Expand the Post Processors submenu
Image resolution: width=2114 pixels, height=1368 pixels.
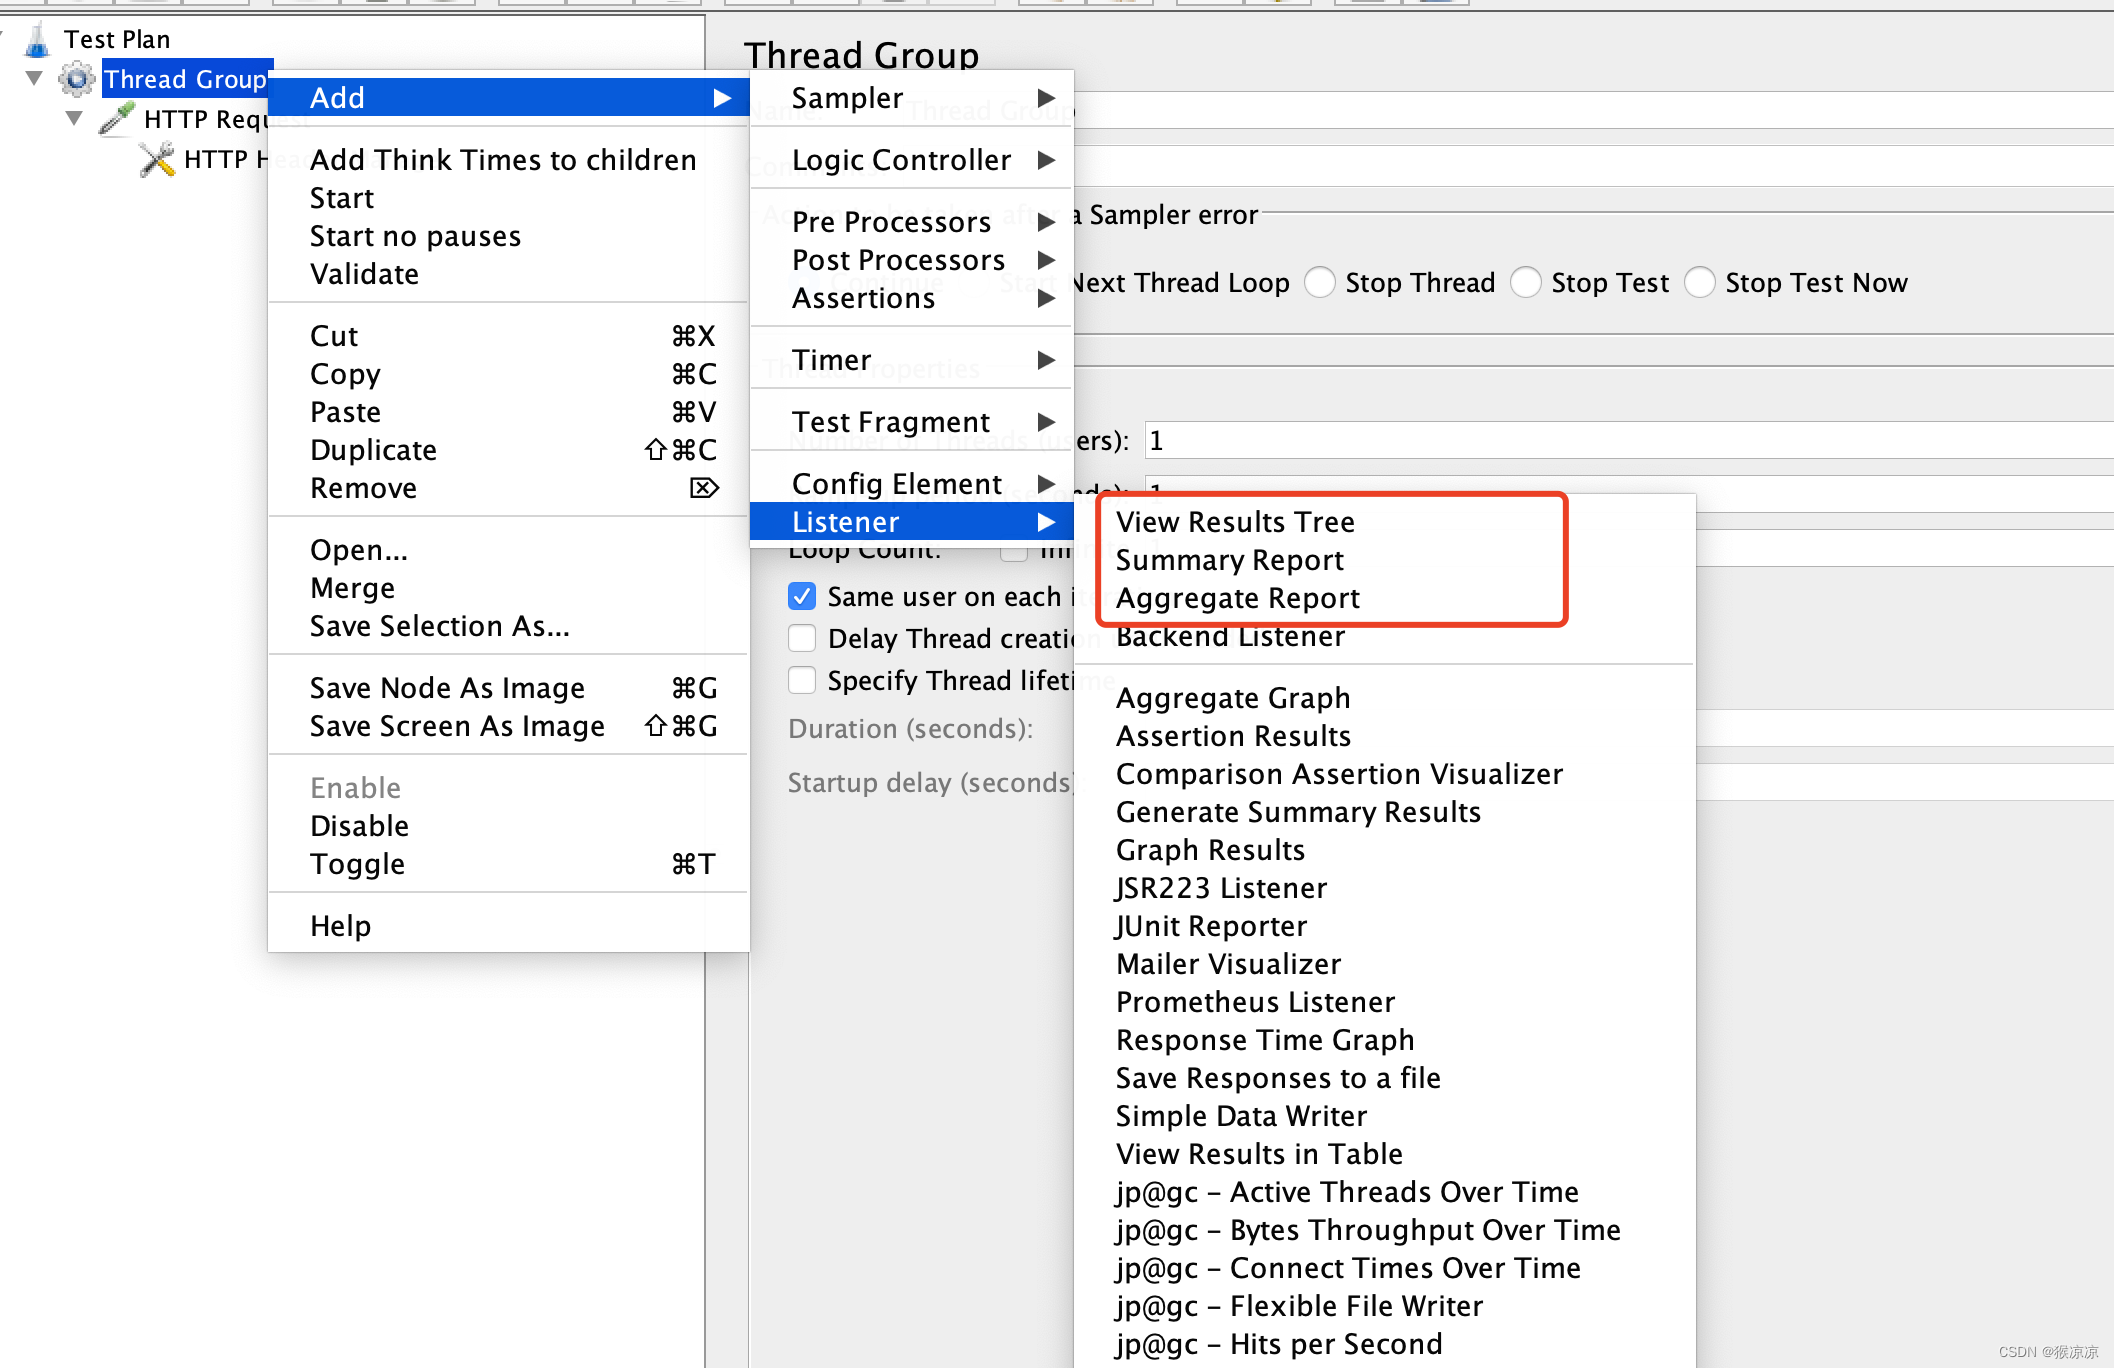(x=912, y=260)
